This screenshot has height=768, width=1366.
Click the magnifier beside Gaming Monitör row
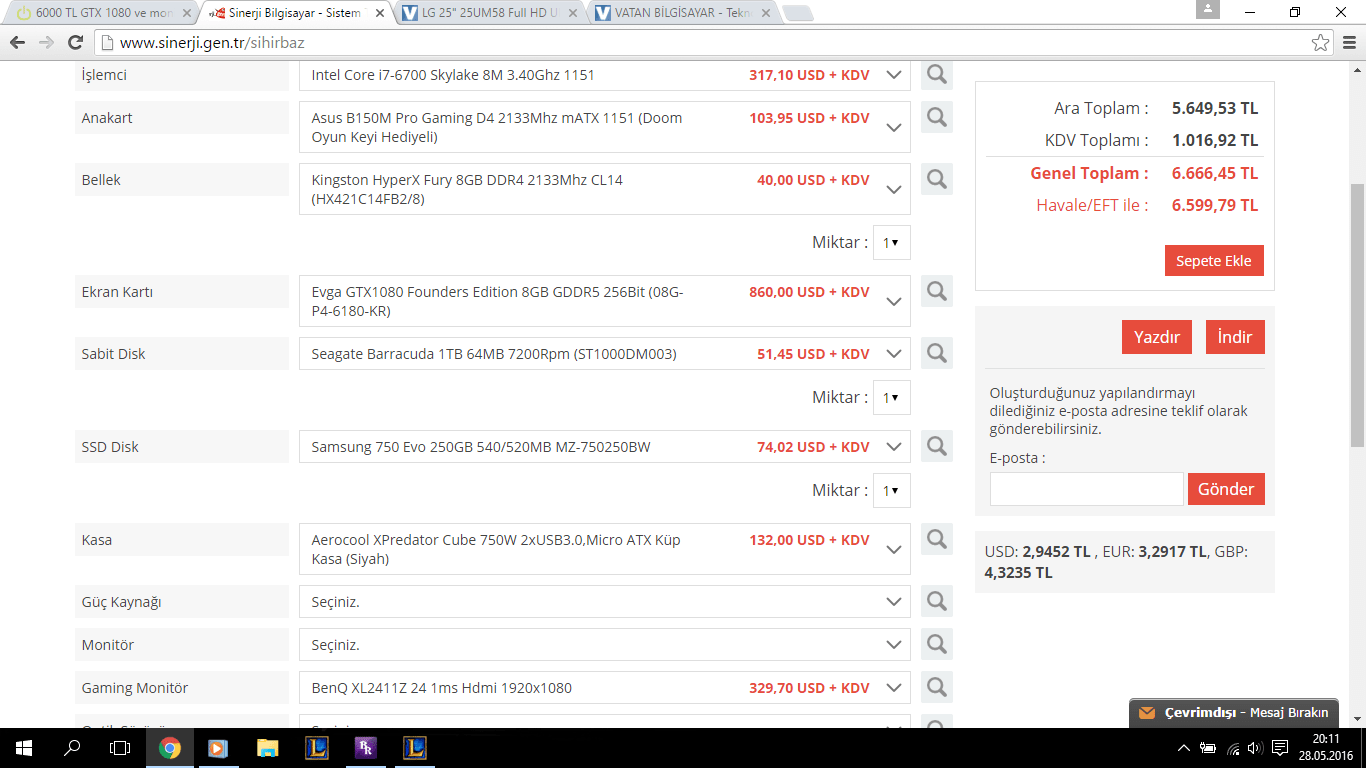point(937,687)
